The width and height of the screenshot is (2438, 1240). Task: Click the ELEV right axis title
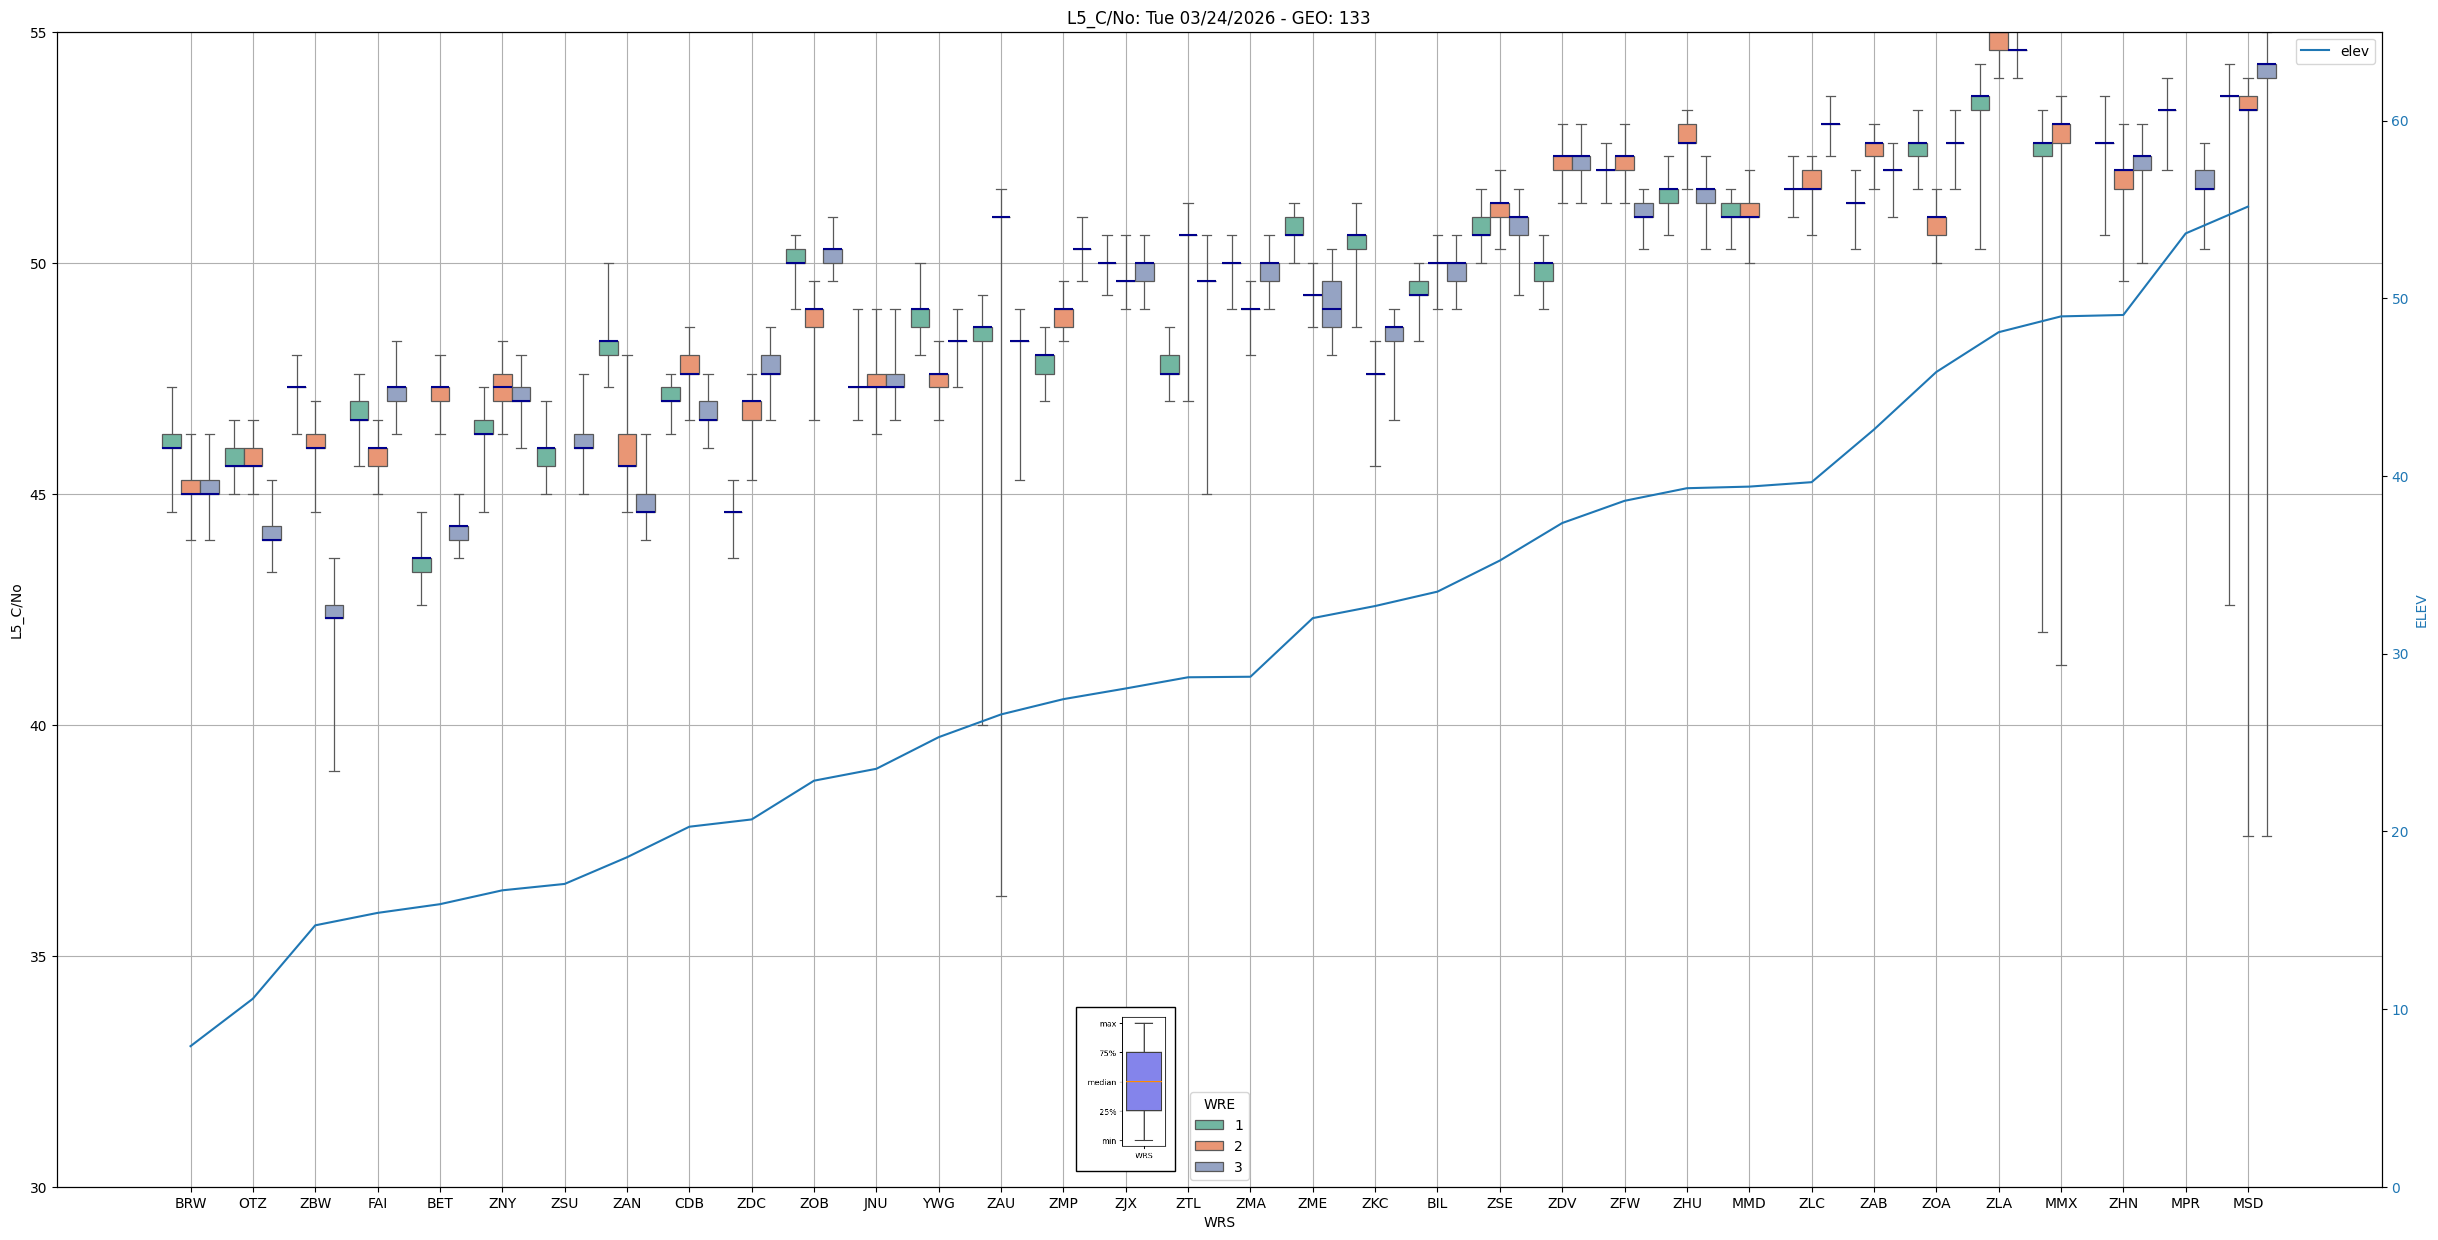click(2421, 611)
